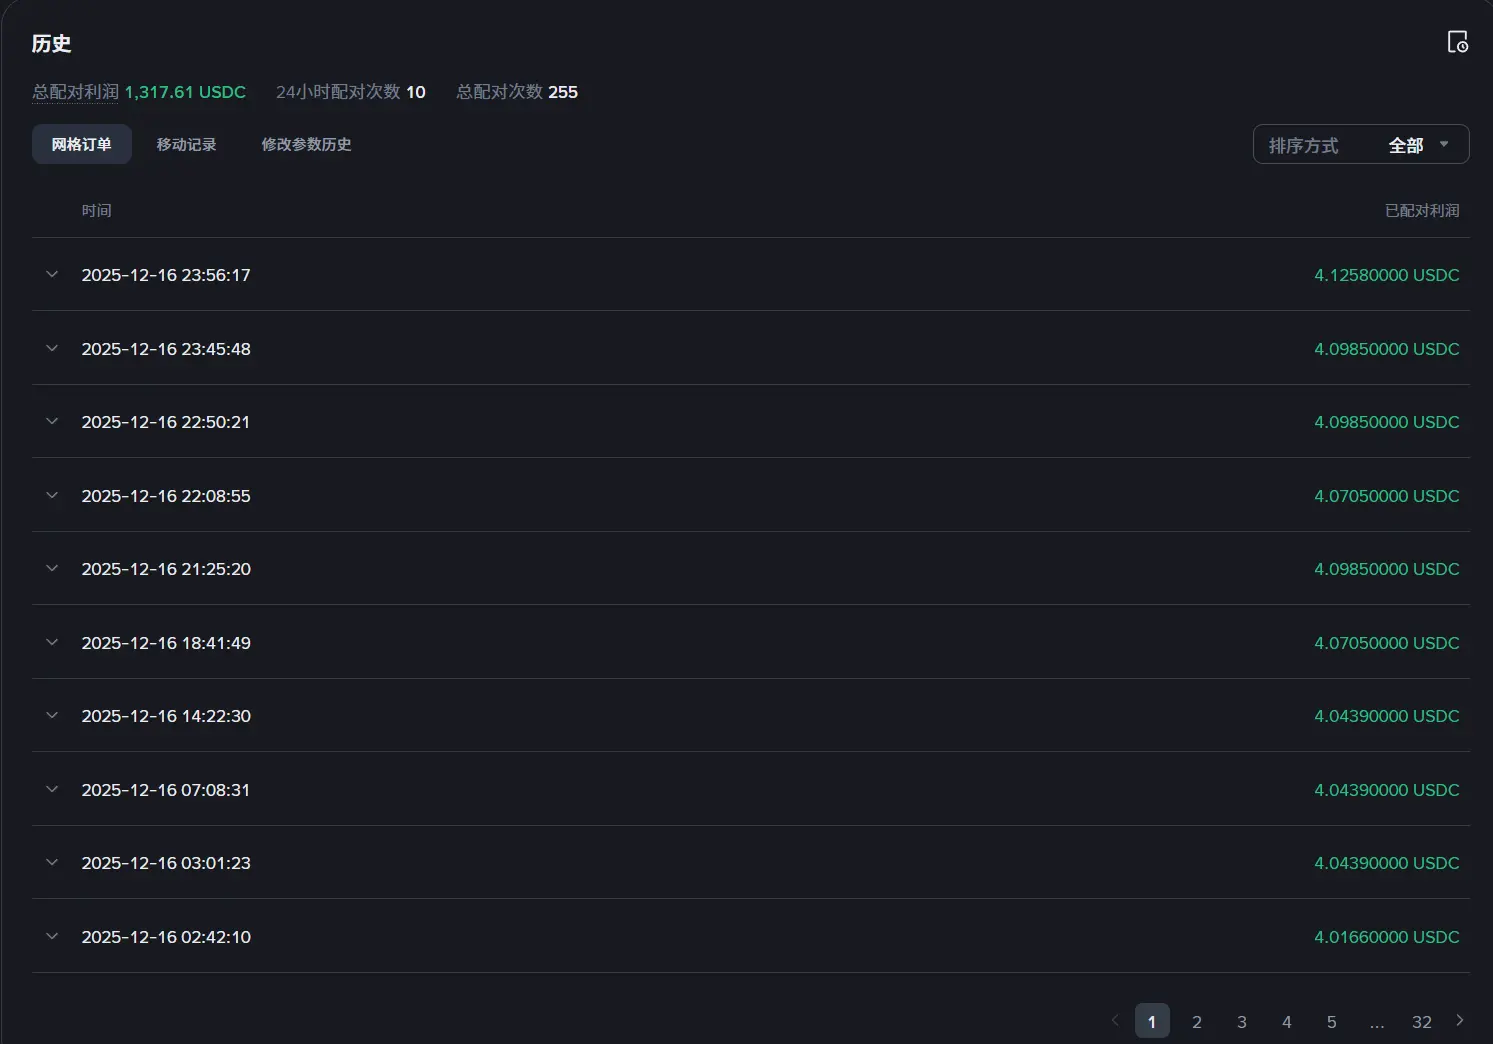Expand the 02:42:10 order row
The width and height of the screenshot is (1493, 1044).
[x=52, y=936]
